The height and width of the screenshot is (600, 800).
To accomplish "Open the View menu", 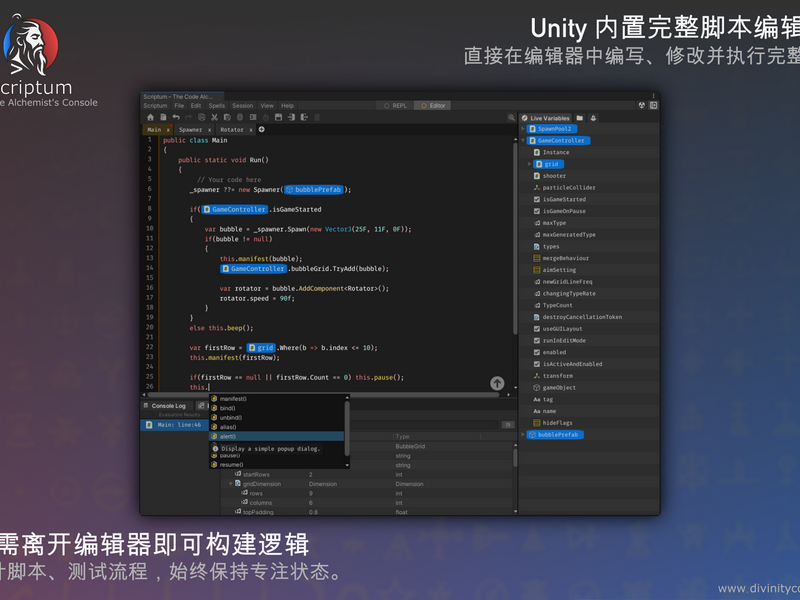I will [x=267, y=106].
